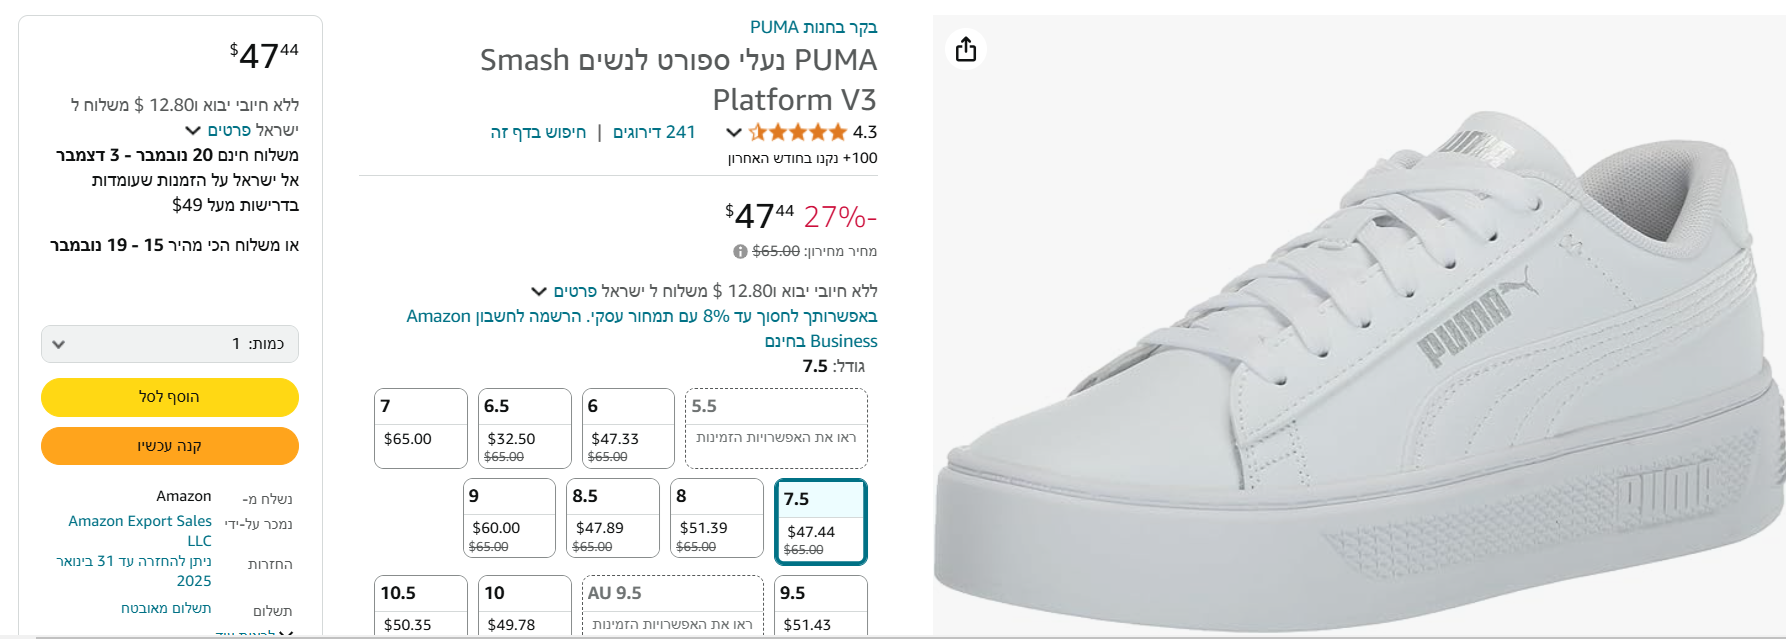The width and height of the screenshot is (1786, 639).
Task: Expand the rating breakdown chevron
Action: [733, 132]
